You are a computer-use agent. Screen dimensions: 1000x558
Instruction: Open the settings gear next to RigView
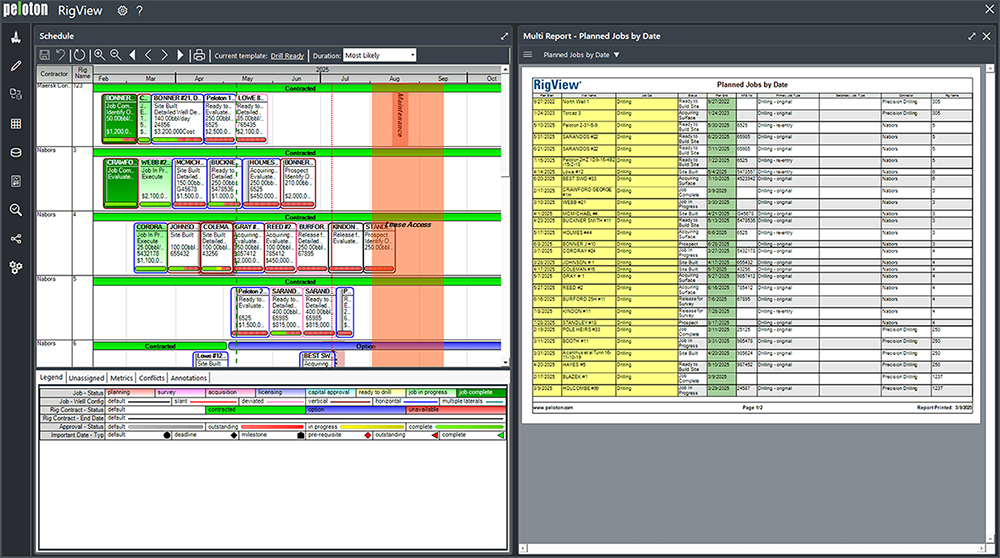(122, 11)
